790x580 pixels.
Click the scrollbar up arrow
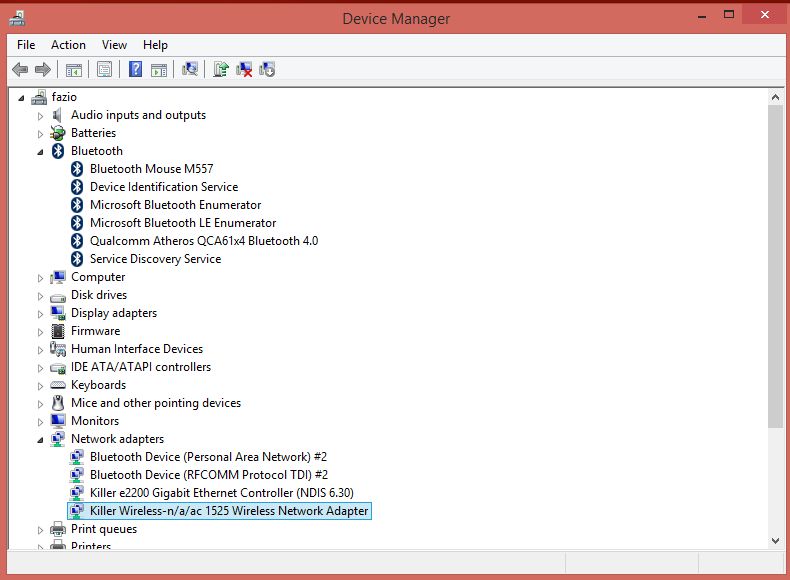coord(775,97)
